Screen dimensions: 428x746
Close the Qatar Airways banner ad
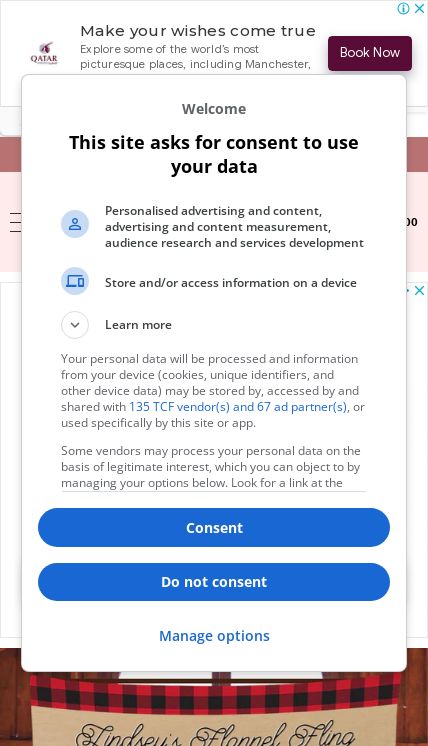coord(419,8)
